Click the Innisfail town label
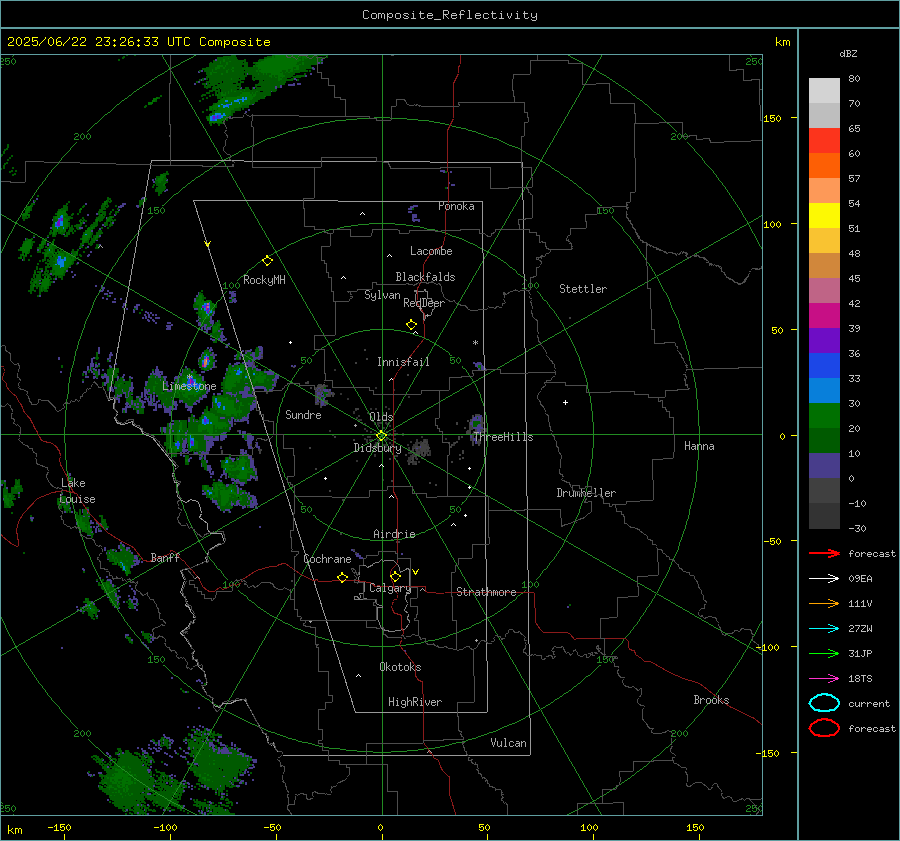The width and height of the screenshot is (900, 841). coord(403,362)
